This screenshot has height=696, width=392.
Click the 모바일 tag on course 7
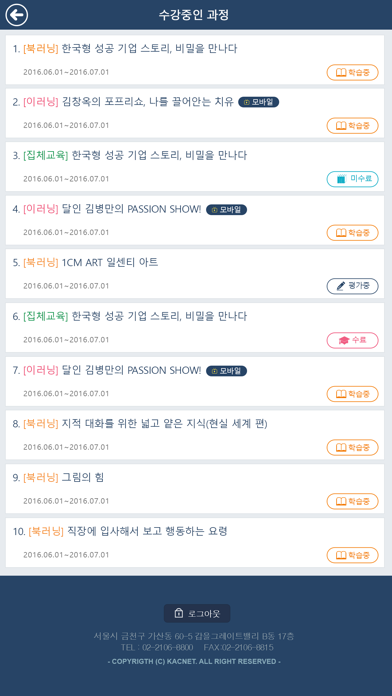click(x=226, y=371)
